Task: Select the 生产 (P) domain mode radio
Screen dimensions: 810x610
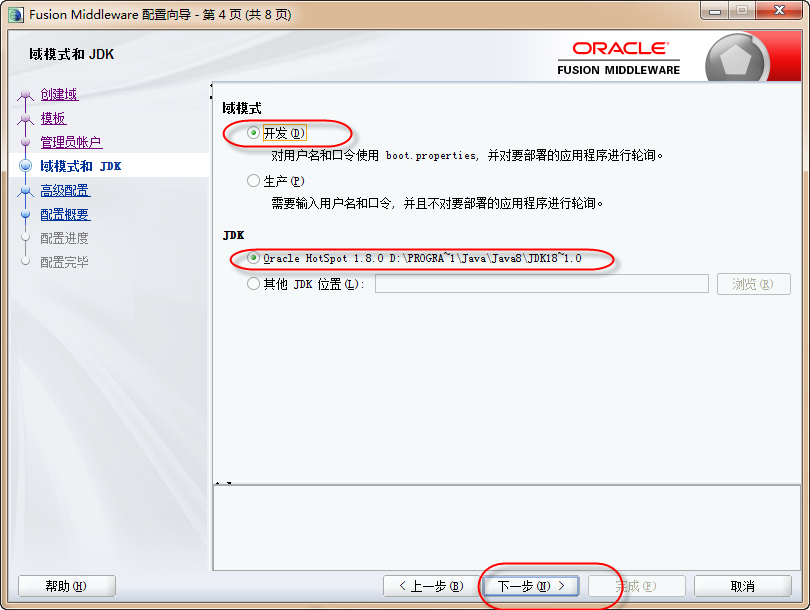Action: [253, 181]
